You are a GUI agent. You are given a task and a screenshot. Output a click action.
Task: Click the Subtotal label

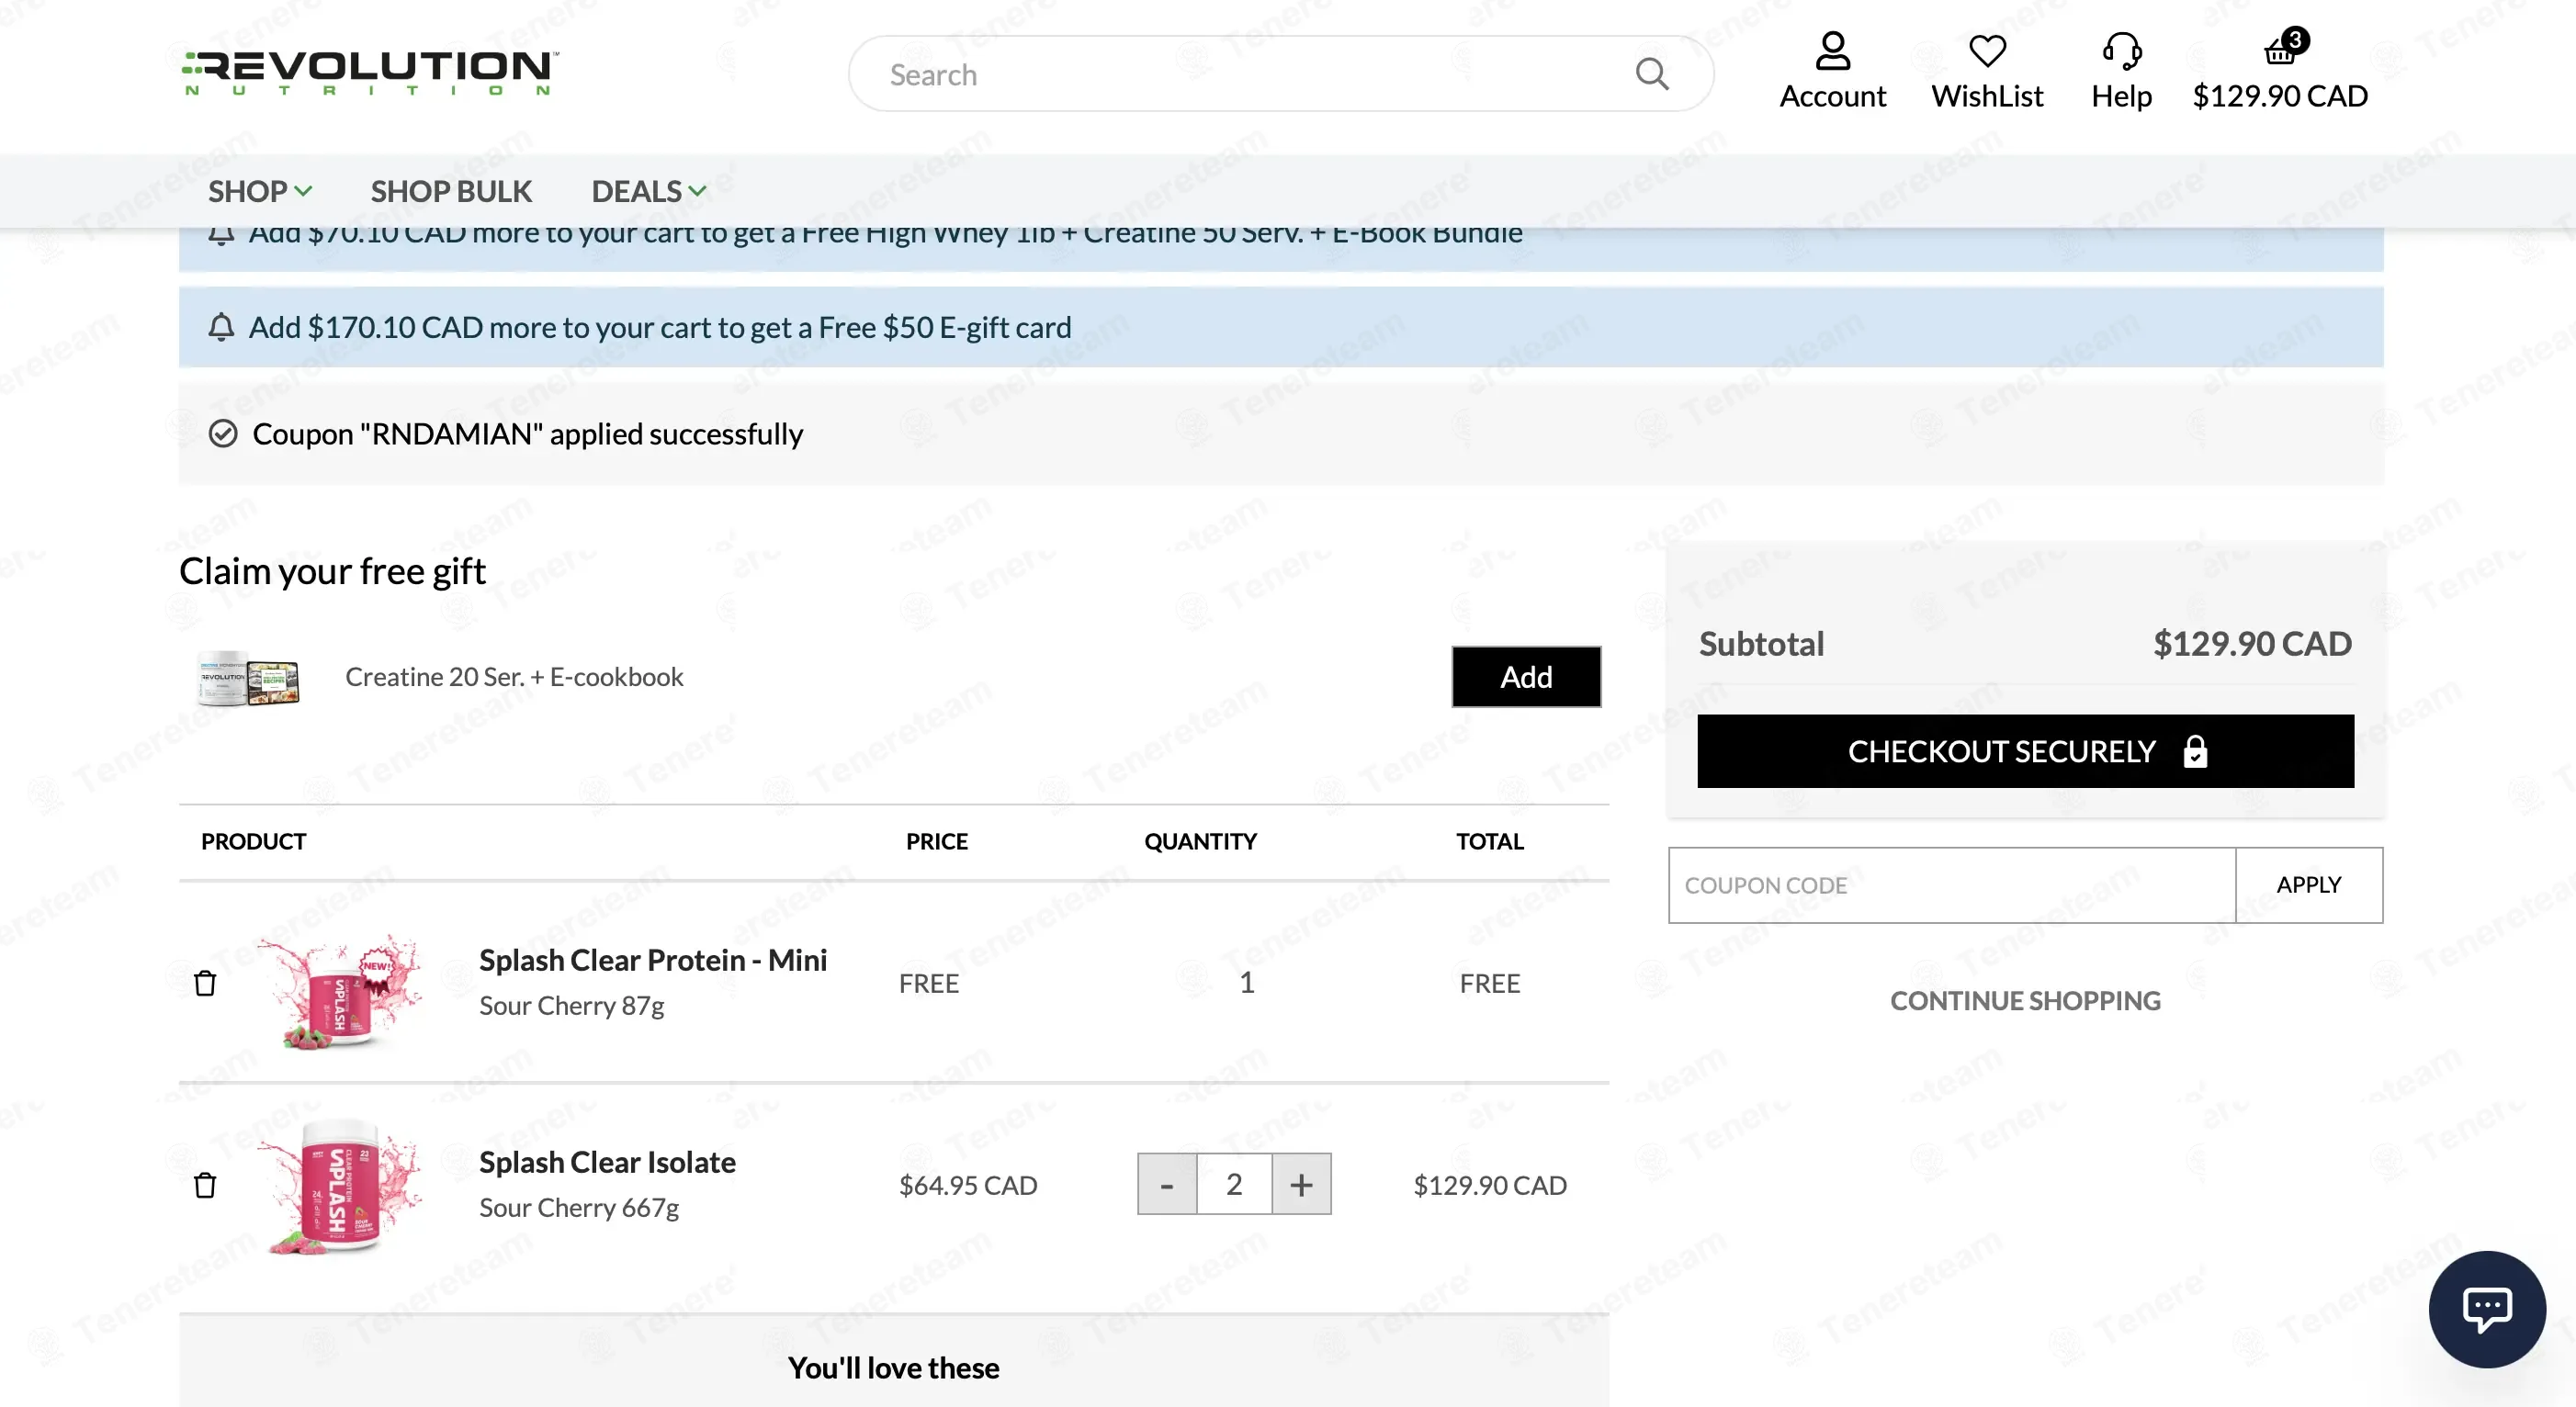1761,643
